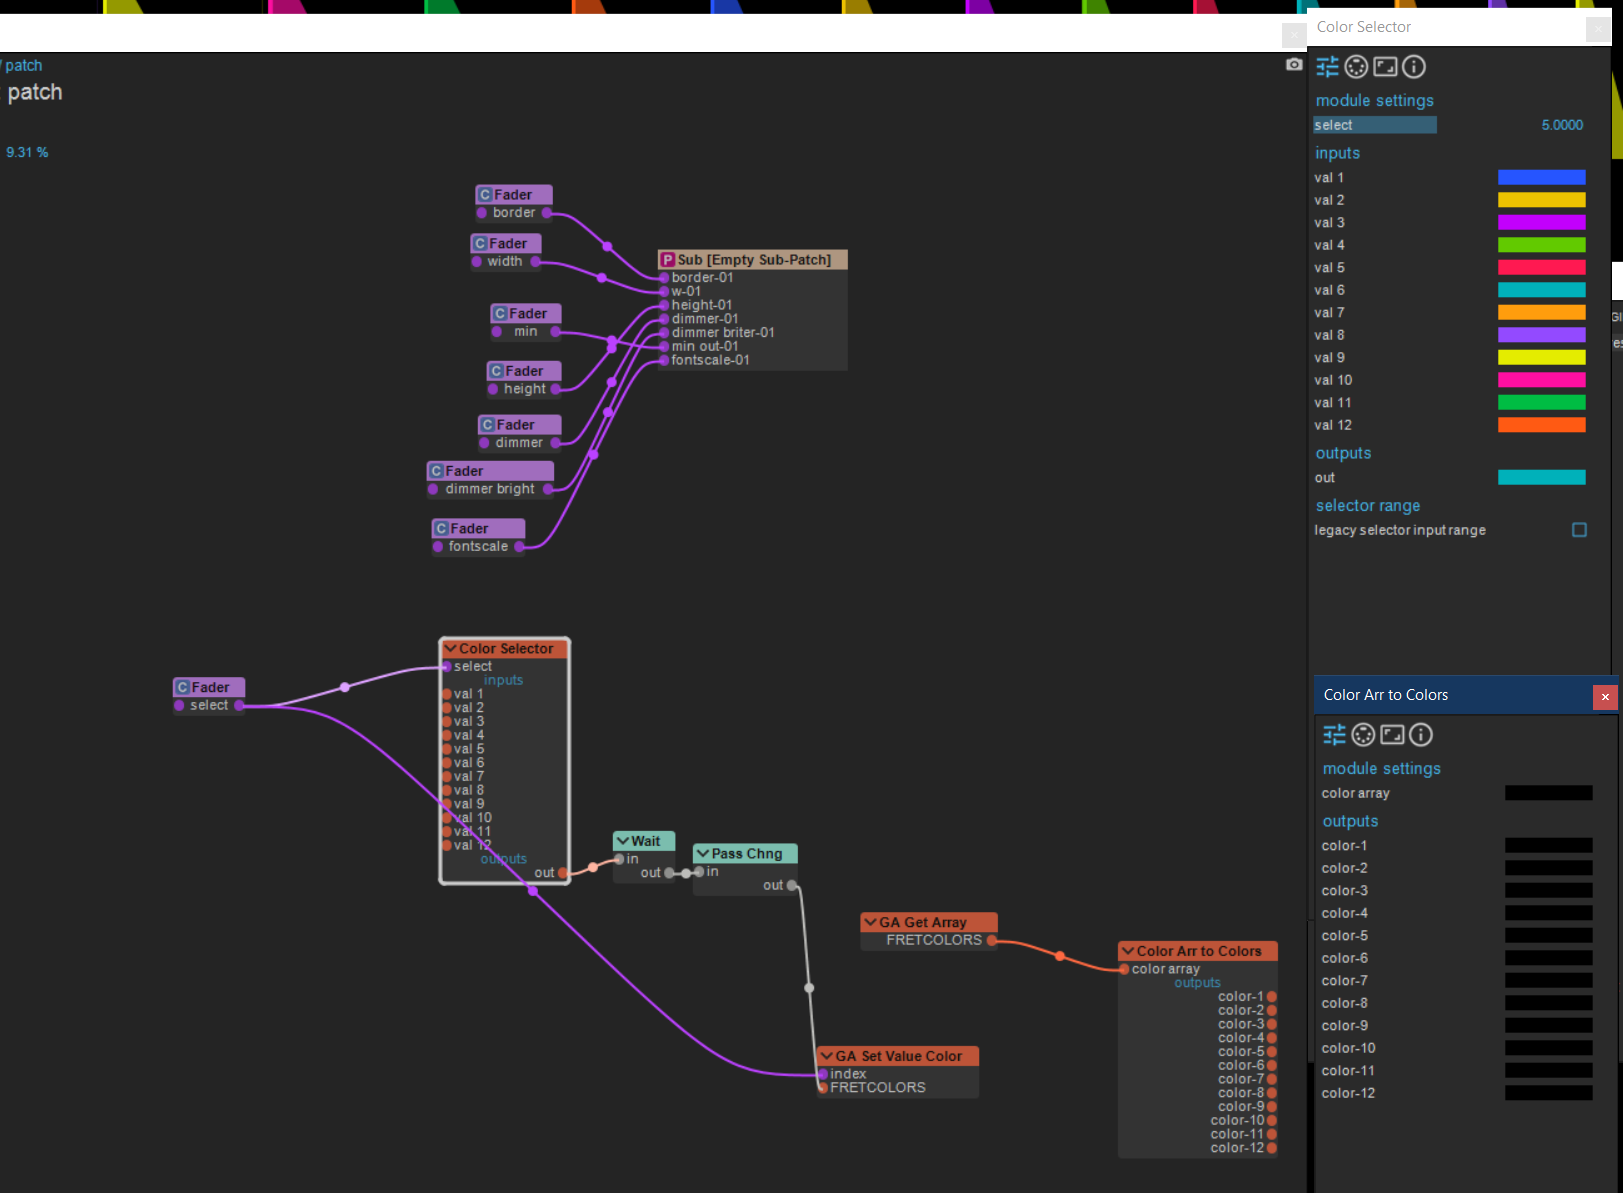Take patch screenshot with camera icon

coord(1294,64)
